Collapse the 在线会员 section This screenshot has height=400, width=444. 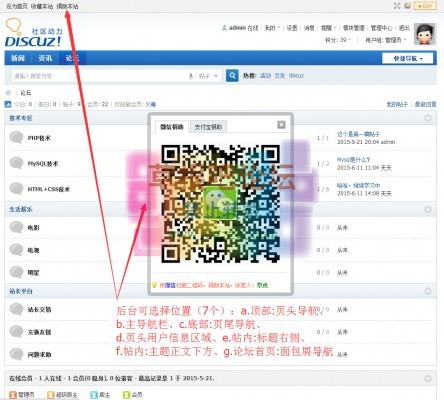(428, 378)
